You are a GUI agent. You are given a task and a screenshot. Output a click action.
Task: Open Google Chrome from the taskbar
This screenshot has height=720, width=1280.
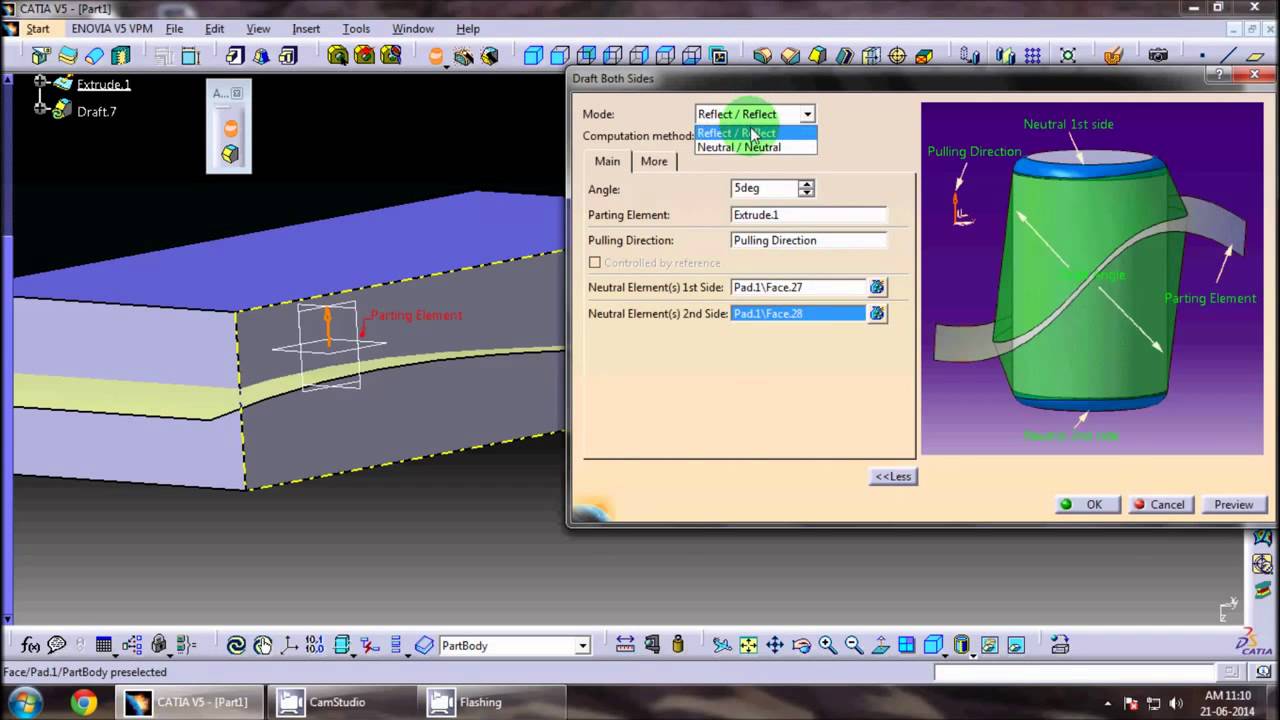pyautogui.click(x=84, y=702)
